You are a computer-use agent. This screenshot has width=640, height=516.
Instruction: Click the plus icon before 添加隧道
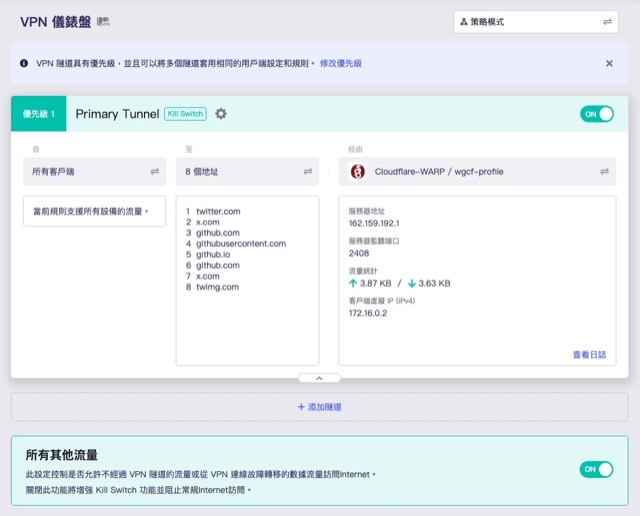[x=301, y=407]
